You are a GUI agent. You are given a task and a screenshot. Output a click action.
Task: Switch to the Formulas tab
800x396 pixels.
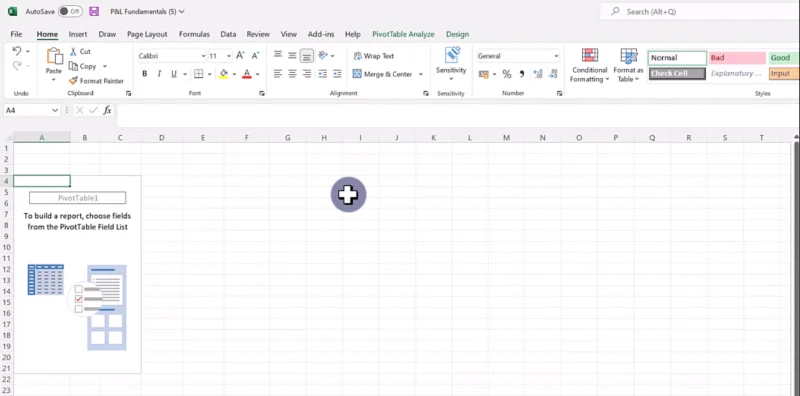194,34
